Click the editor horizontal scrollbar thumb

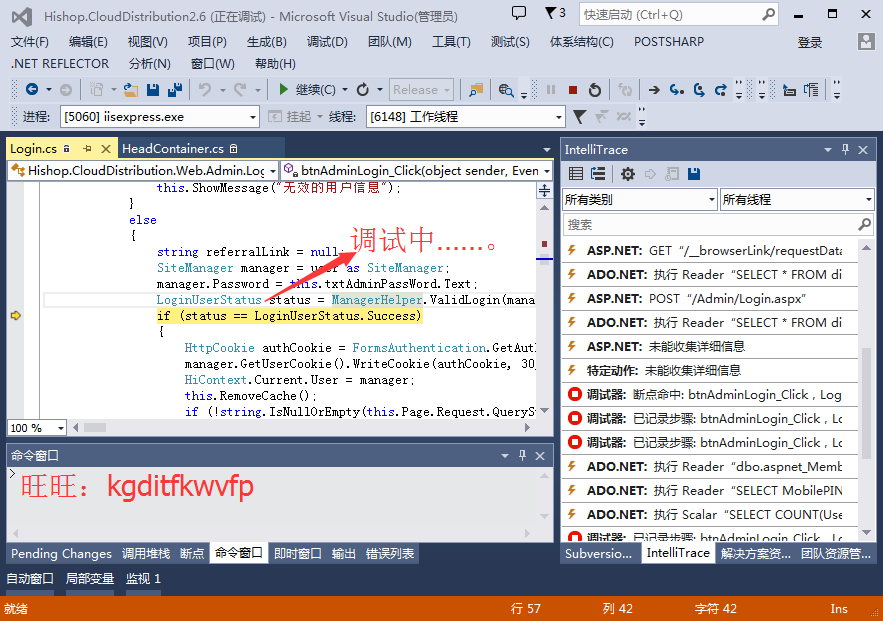point(95,428)
